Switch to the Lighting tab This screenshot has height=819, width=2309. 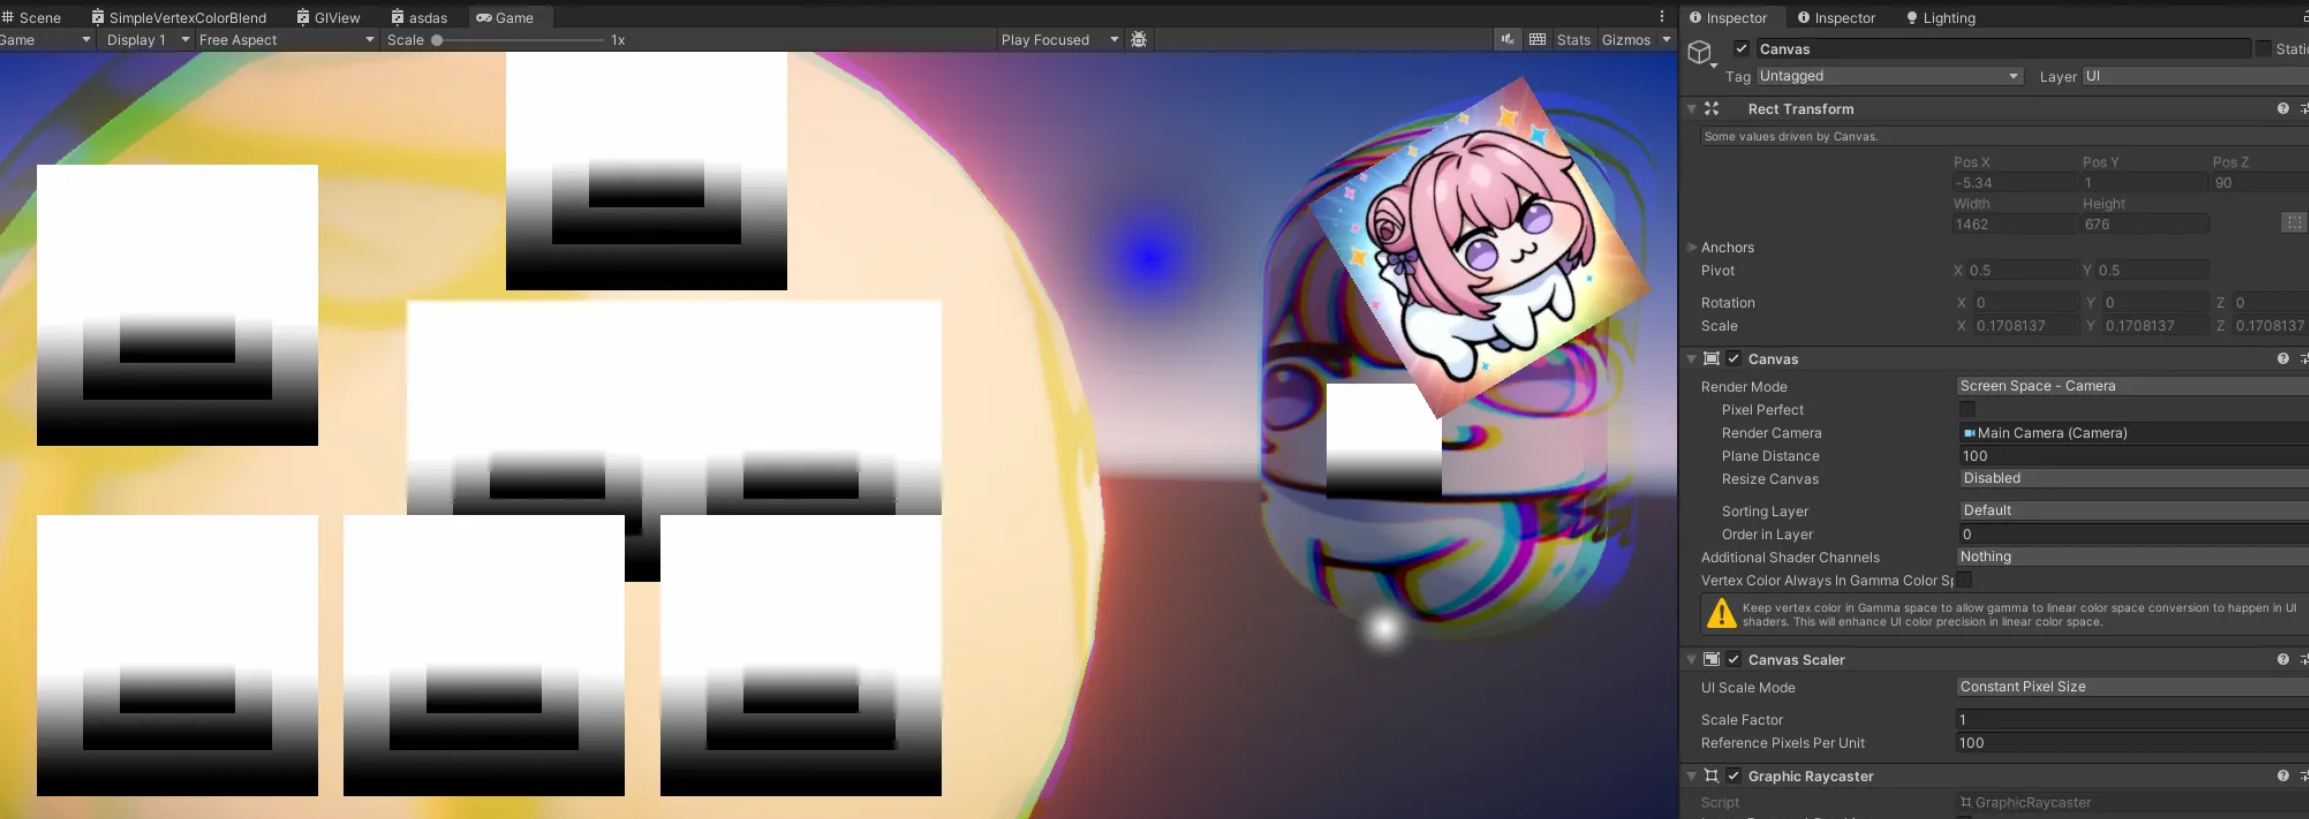tap(1941, 18)
